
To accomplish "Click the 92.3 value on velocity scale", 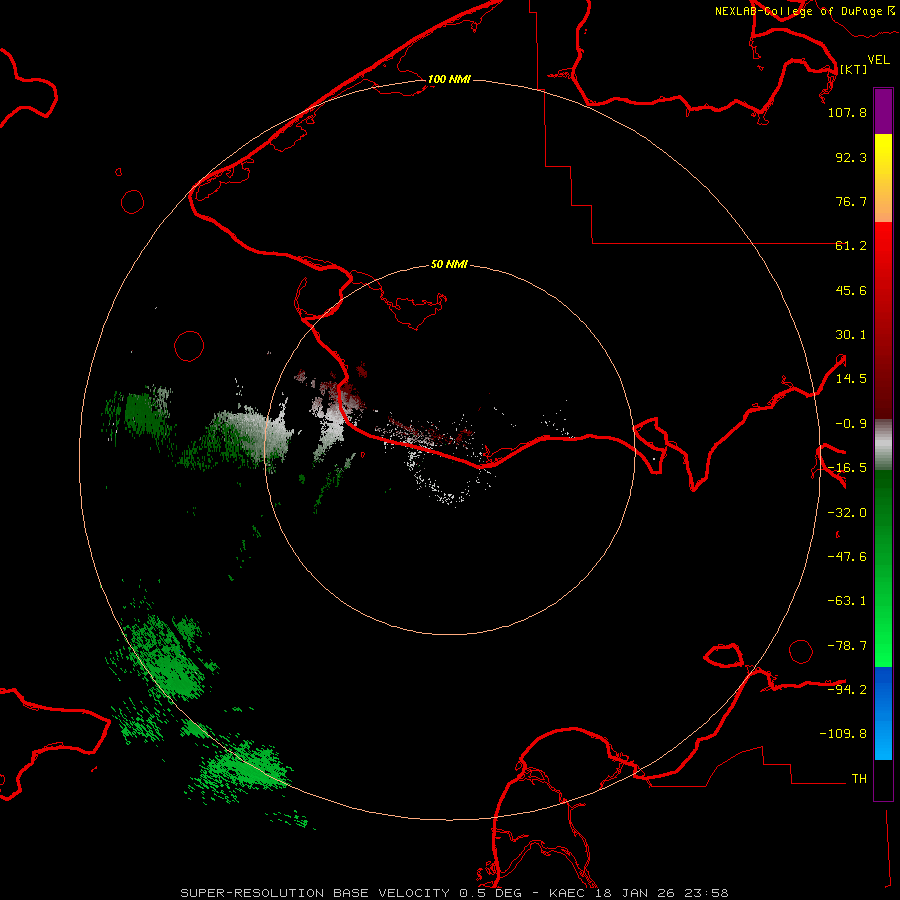I will pos(851,157).
